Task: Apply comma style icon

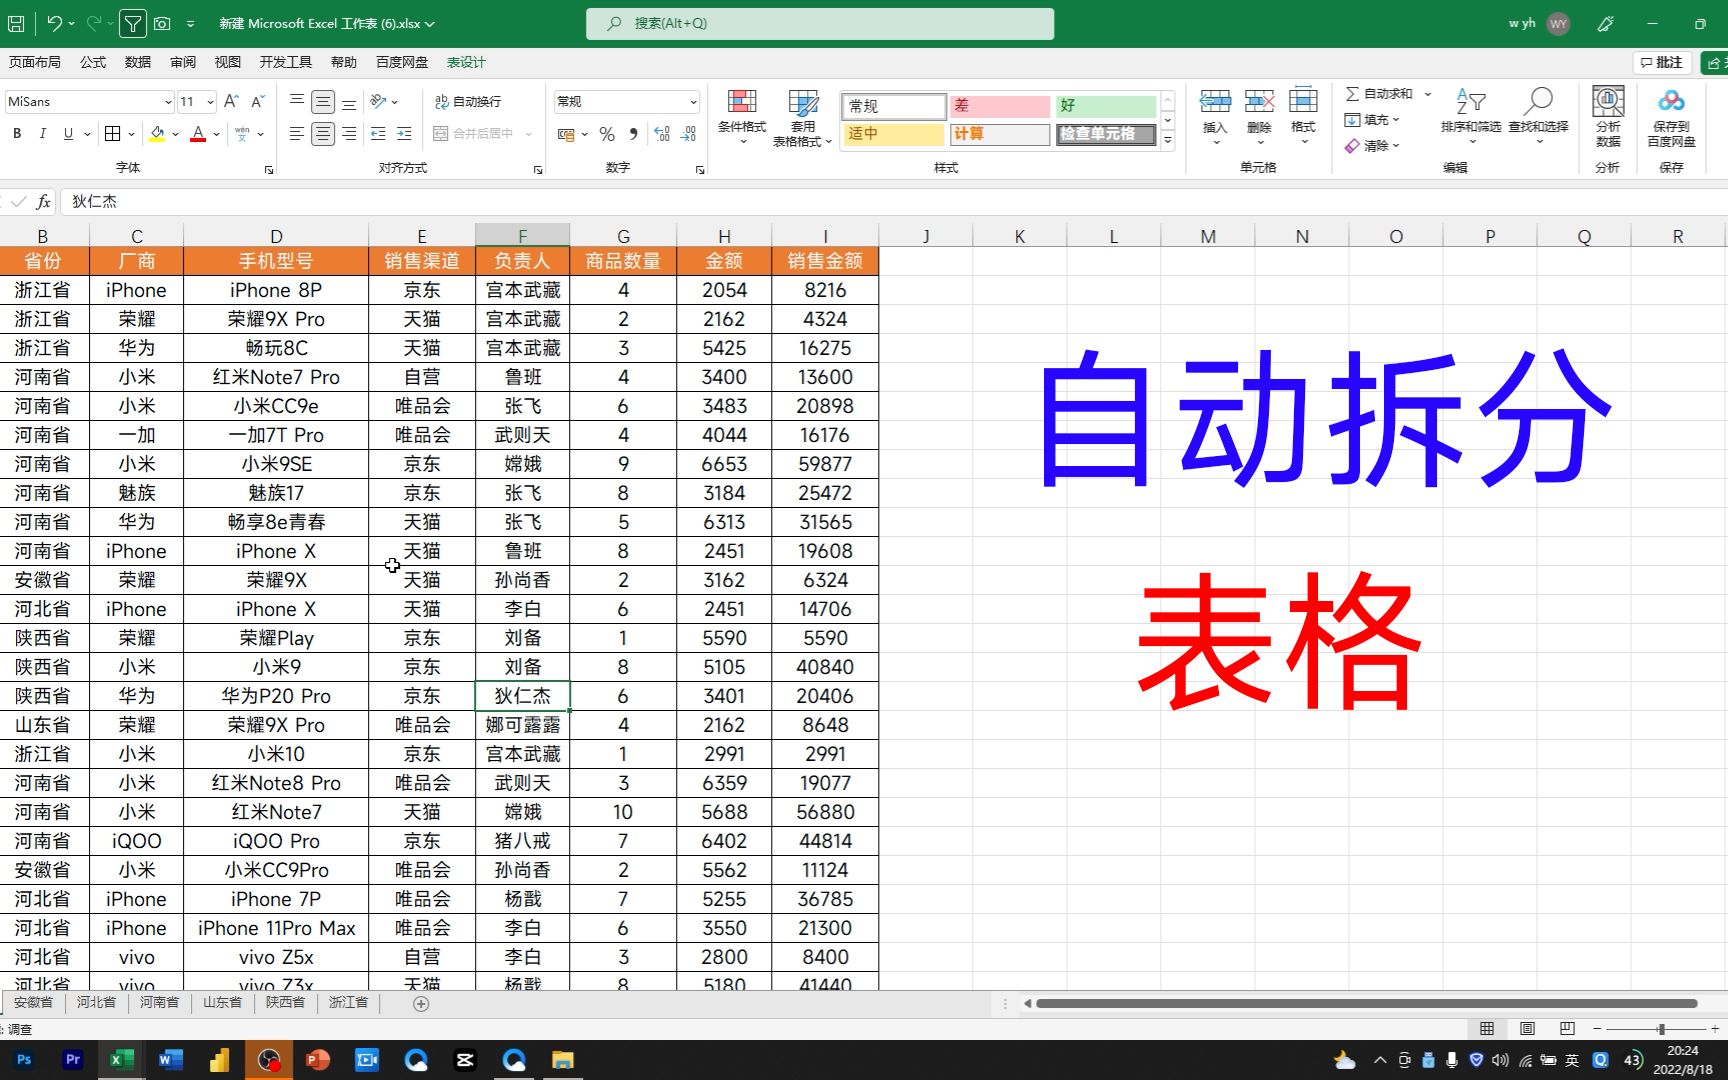Action: (633, 134)
